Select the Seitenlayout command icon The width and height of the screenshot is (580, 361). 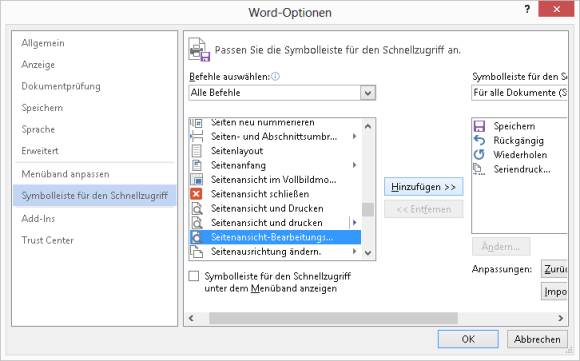coord(196,151)
